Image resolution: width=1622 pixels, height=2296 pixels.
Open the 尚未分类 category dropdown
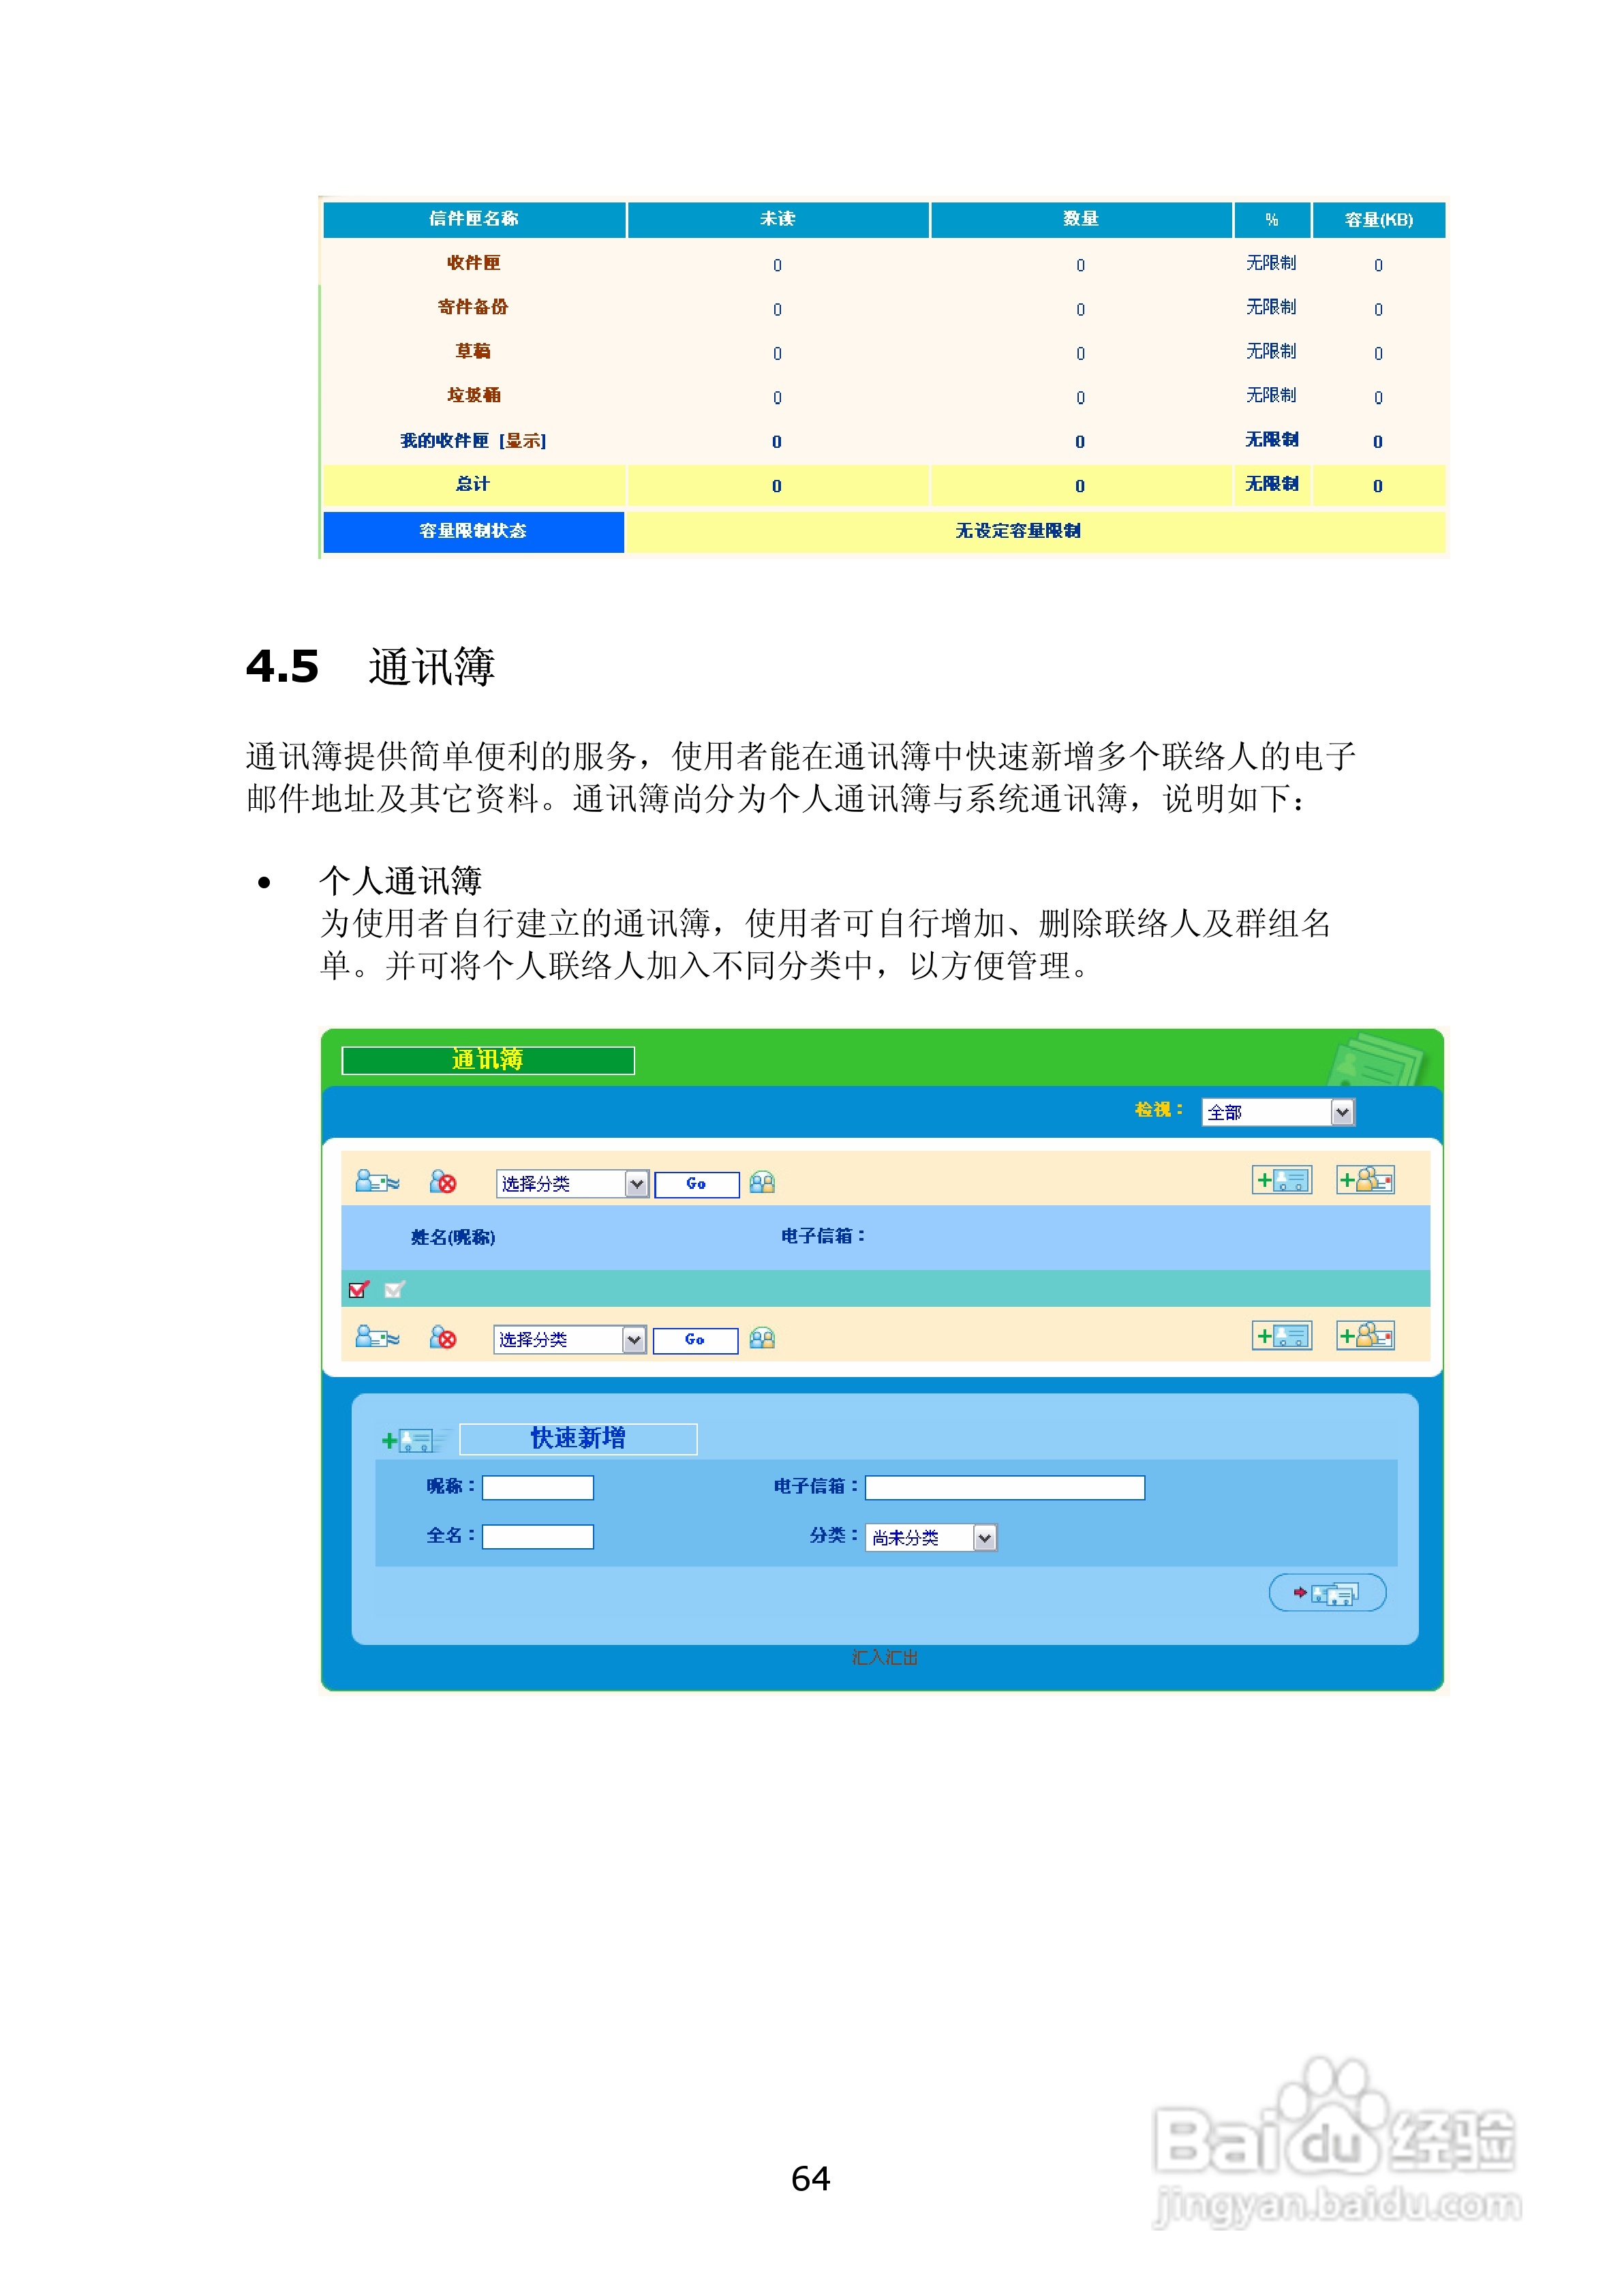click(x=930, y=1537)
